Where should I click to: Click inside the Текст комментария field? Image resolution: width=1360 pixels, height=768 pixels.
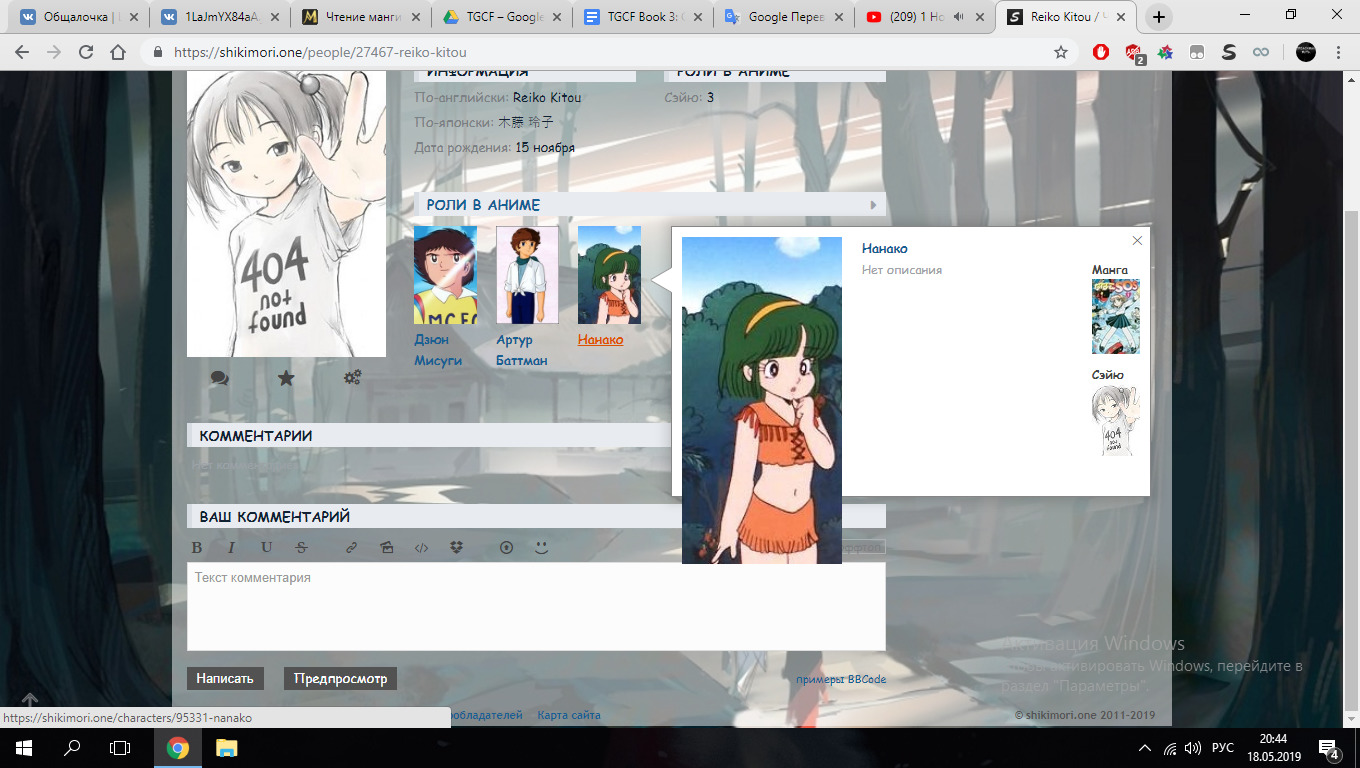pyautogui.click(x=535, y=606)
